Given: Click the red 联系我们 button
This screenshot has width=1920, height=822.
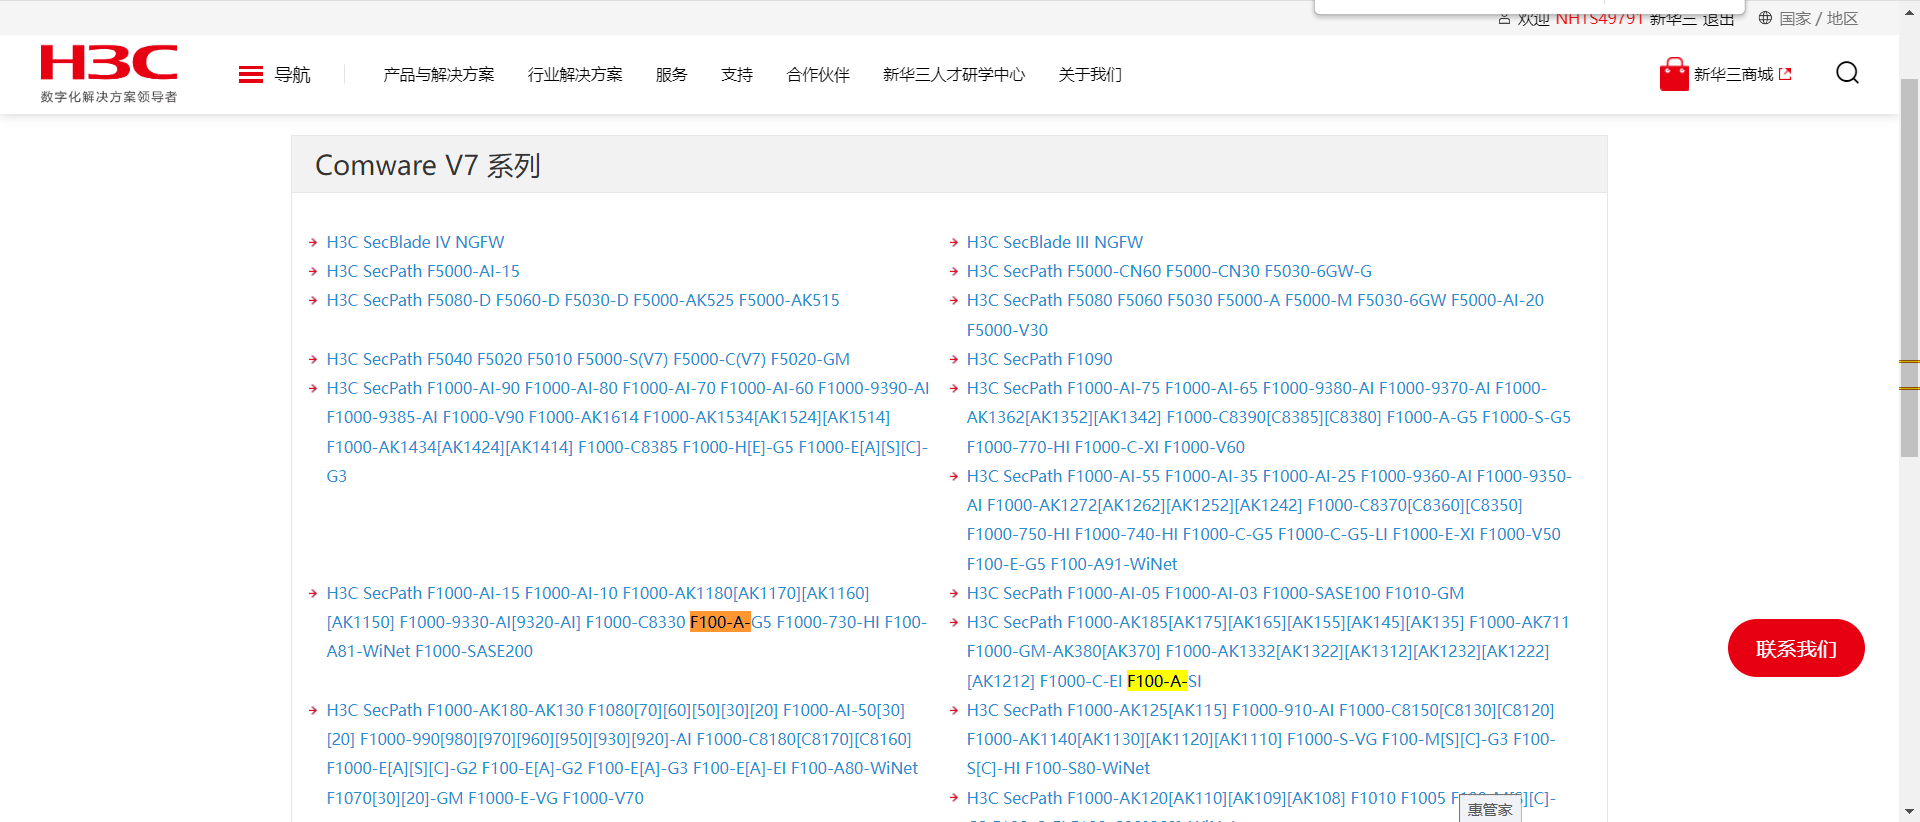Looking at the screenshot, I should point(1796,648).
